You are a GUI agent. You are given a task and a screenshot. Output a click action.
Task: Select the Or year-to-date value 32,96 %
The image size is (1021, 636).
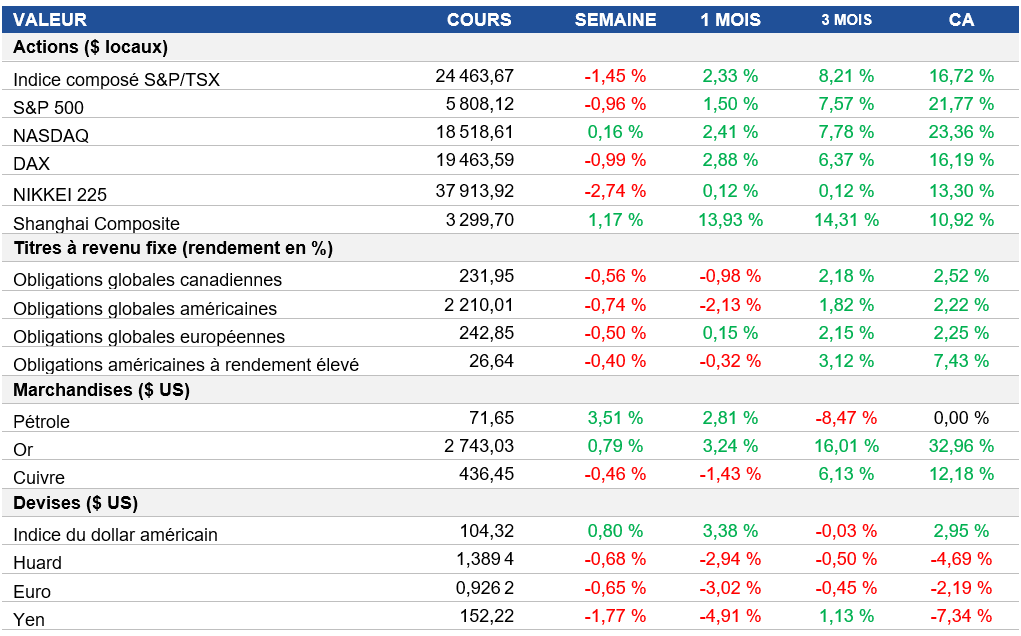tap(961, 446)
